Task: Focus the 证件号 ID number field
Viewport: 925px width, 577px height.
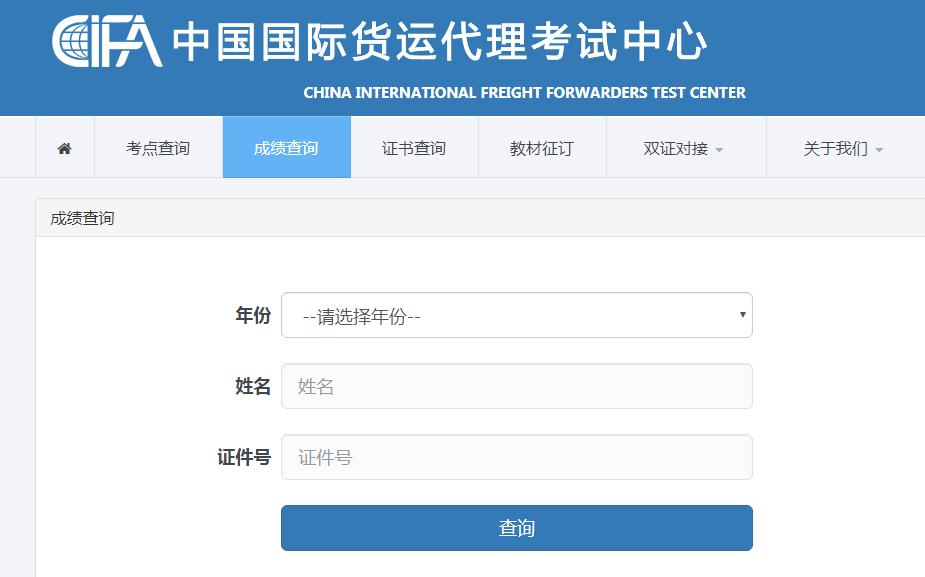Action: point(516,457)
